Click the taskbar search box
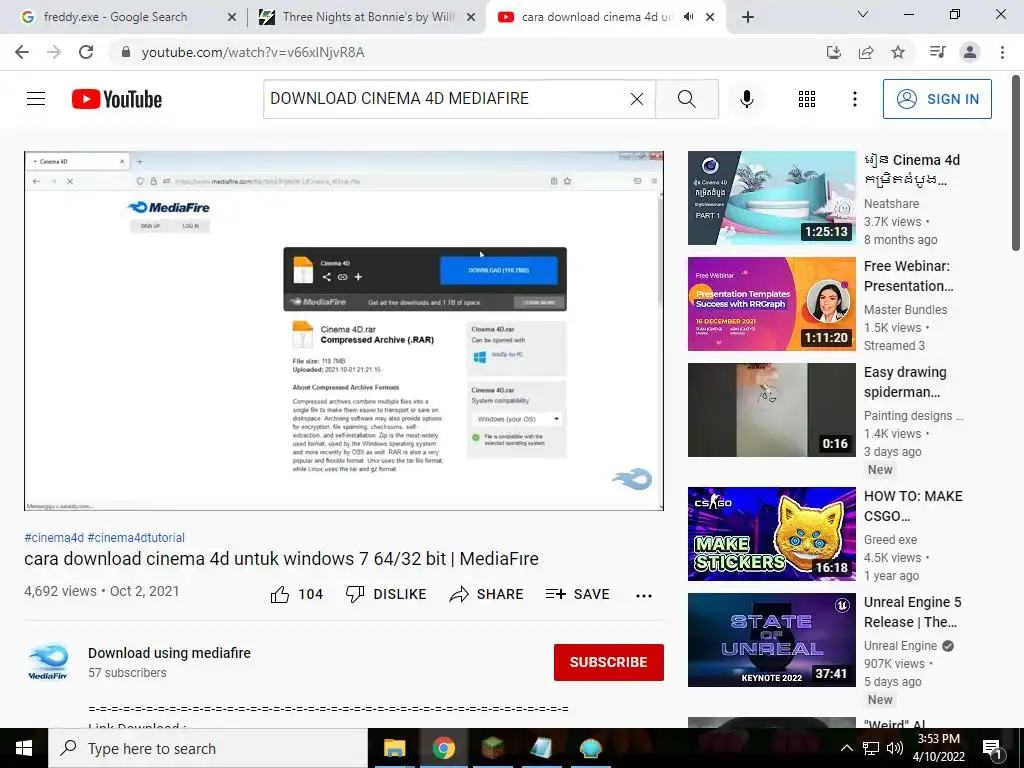Image resolution: width=1024 pixels, height=768 pixels. pos(208,748)
